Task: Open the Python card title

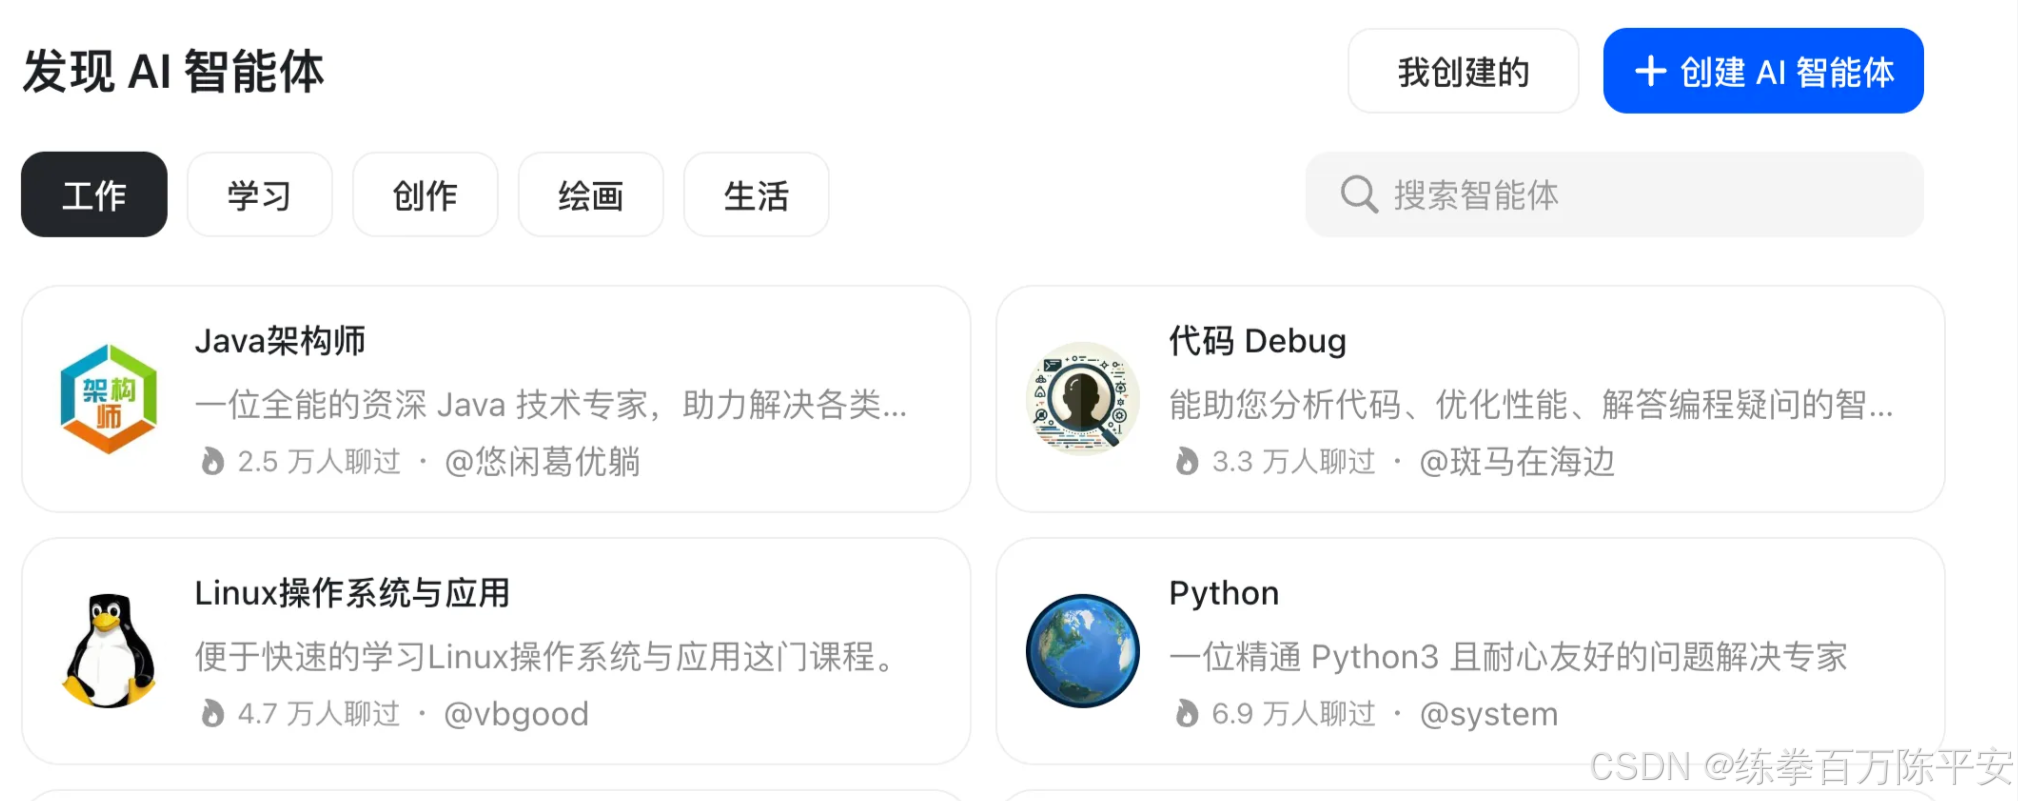Action: point(1224,593)
